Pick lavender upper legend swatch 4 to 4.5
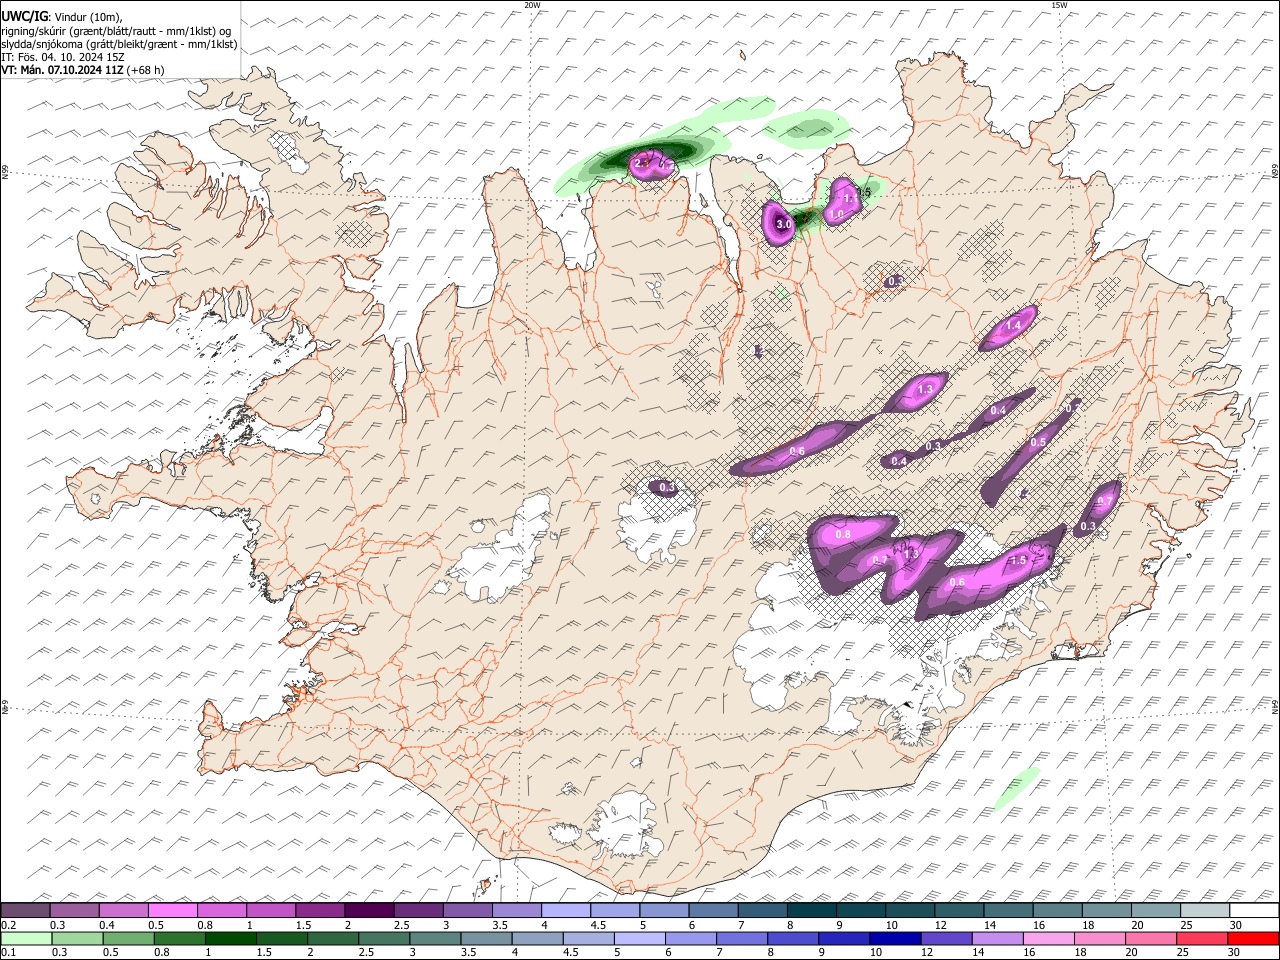 [x=566, y=910]
